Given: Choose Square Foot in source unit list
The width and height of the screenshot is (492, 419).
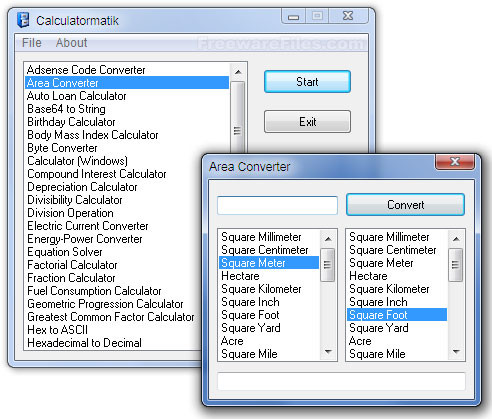Looking at the screenshot, I should 269,315.
